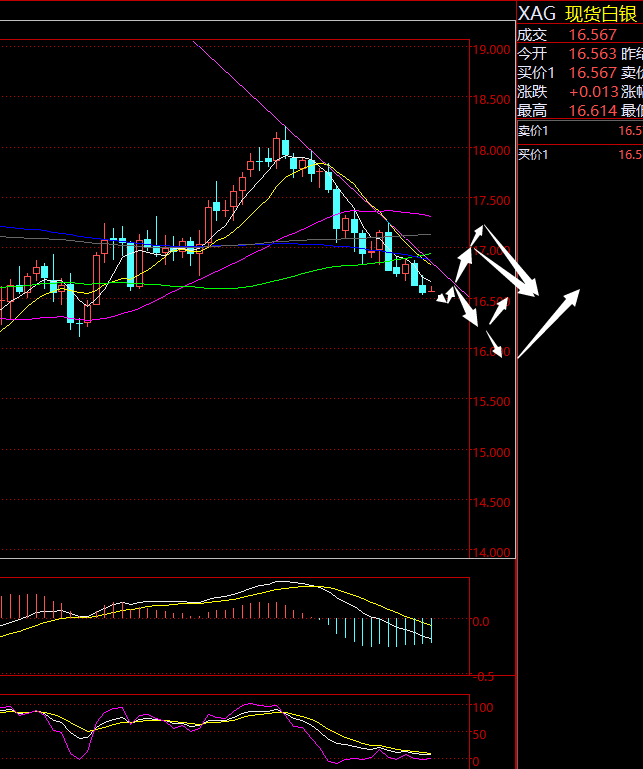643x769 pixels.
Task: Click the MACD -0.5 axis label
Action: click(x=484, y=677)
